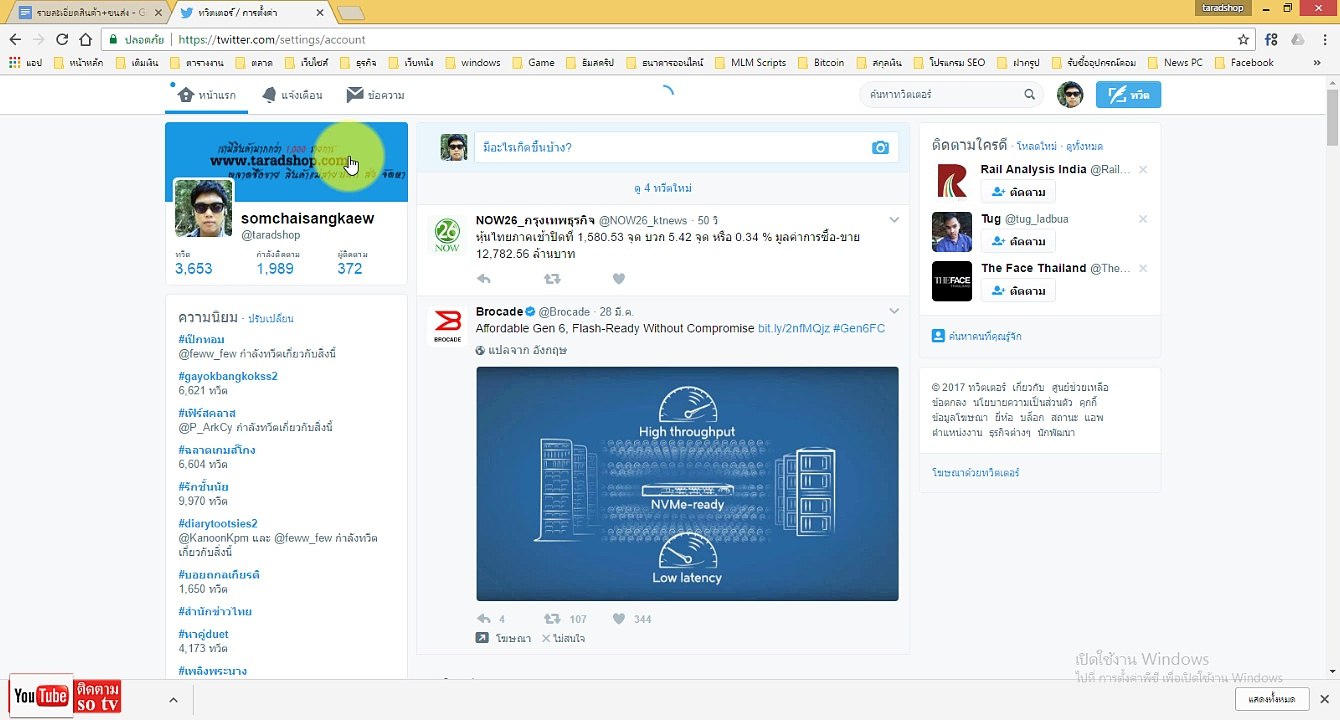The image size is (1340, 720).
Task: Click the search magnifier icon in Twitter
Action: (1029, 95)
